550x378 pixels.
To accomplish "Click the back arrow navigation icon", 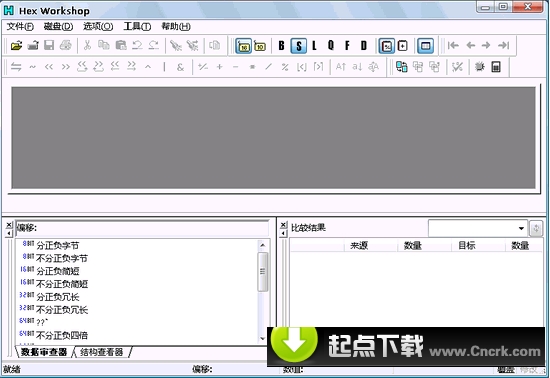I will tap(470, 45).
